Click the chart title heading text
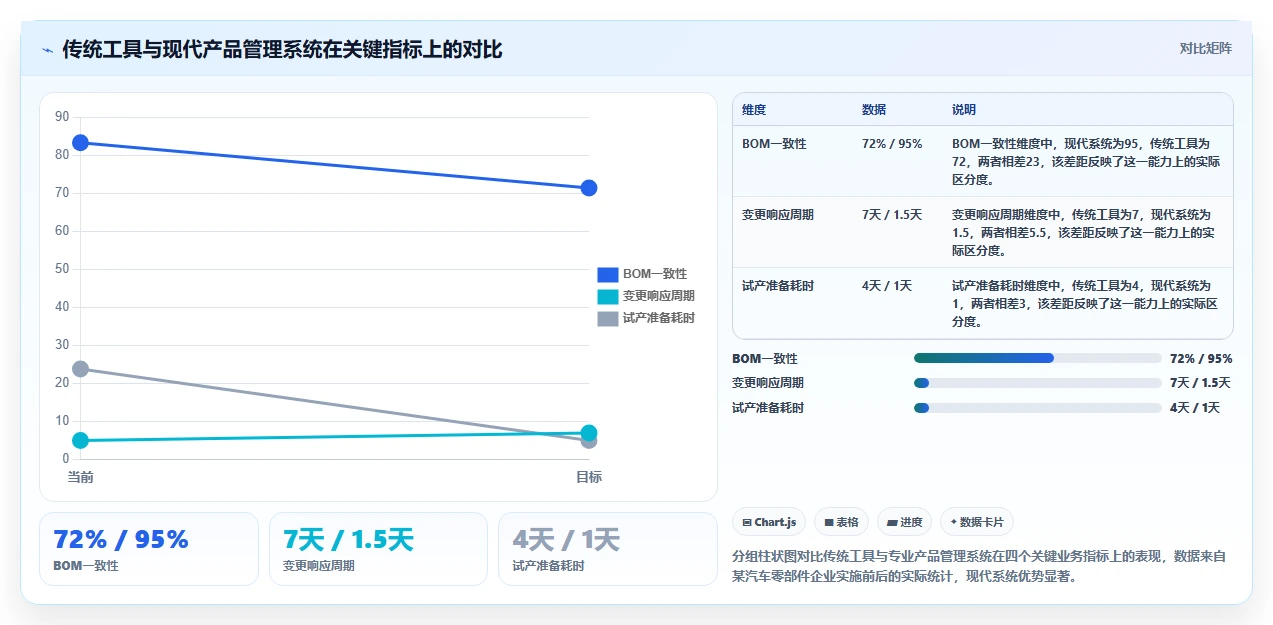The width and height of the screenshot is (1273, 625). click(x=282, y=49)
